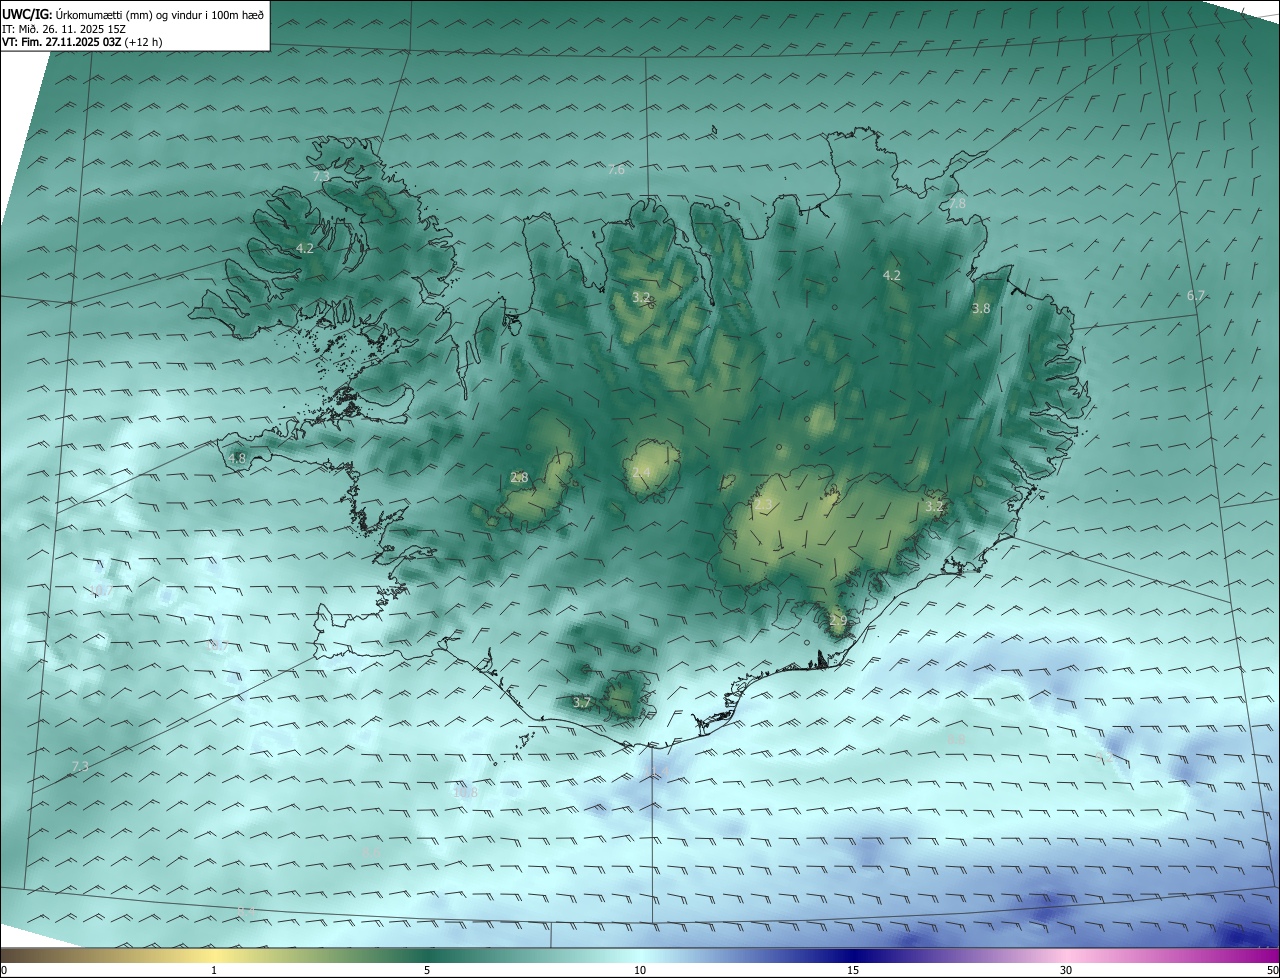
Task: Click the 6.7 value label over the sea
Action: click(x=1196, y=296)
